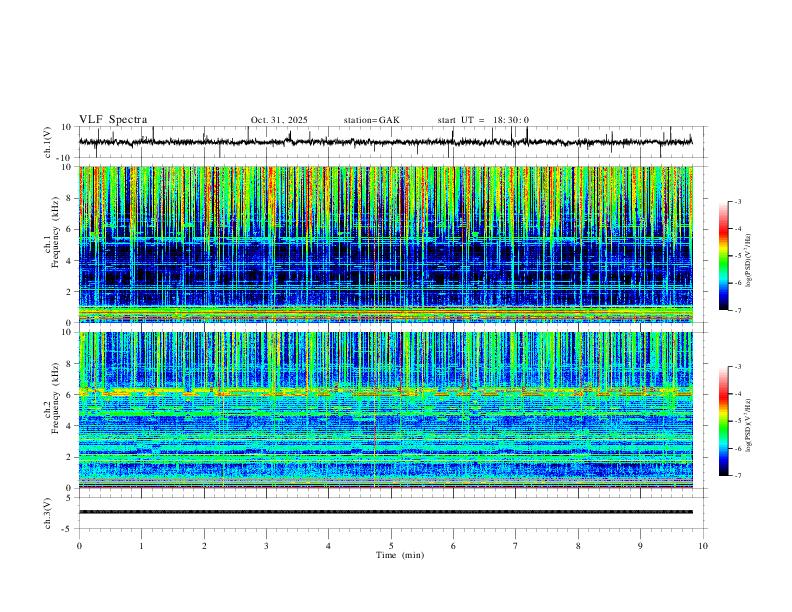Image resolution: width=792 pixels, height=612 pixels.
Task: Click tick label 6 on the Time axis
Action: pyautogui.click(x=453, y=546)
